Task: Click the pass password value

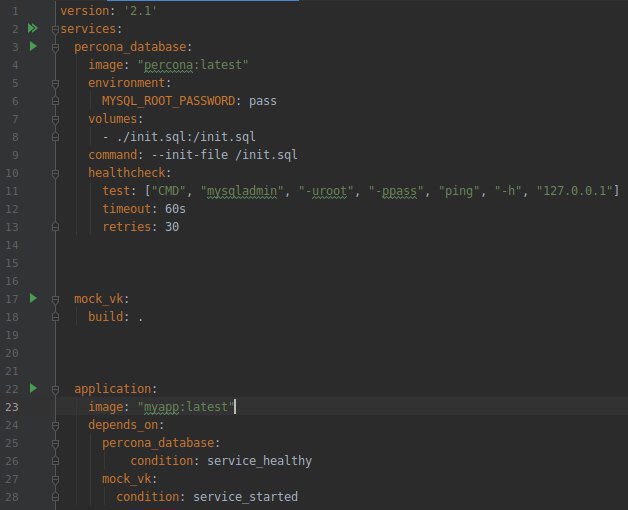Action: pos(263,101)
